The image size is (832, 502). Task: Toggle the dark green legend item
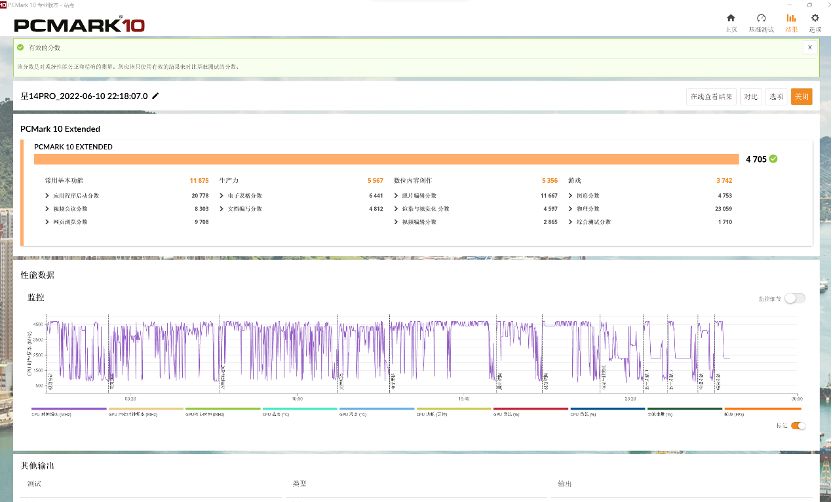(x=684, y=412)
